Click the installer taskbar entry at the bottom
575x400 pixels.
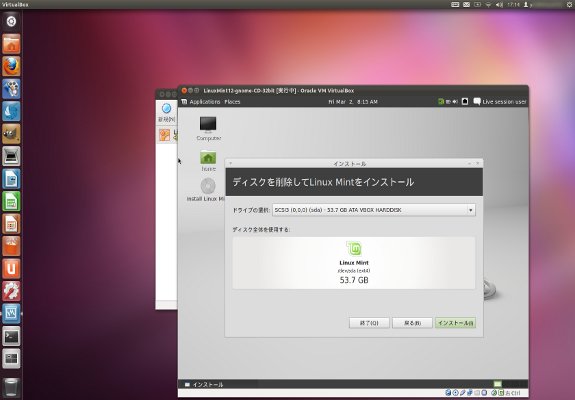point(204,385)
